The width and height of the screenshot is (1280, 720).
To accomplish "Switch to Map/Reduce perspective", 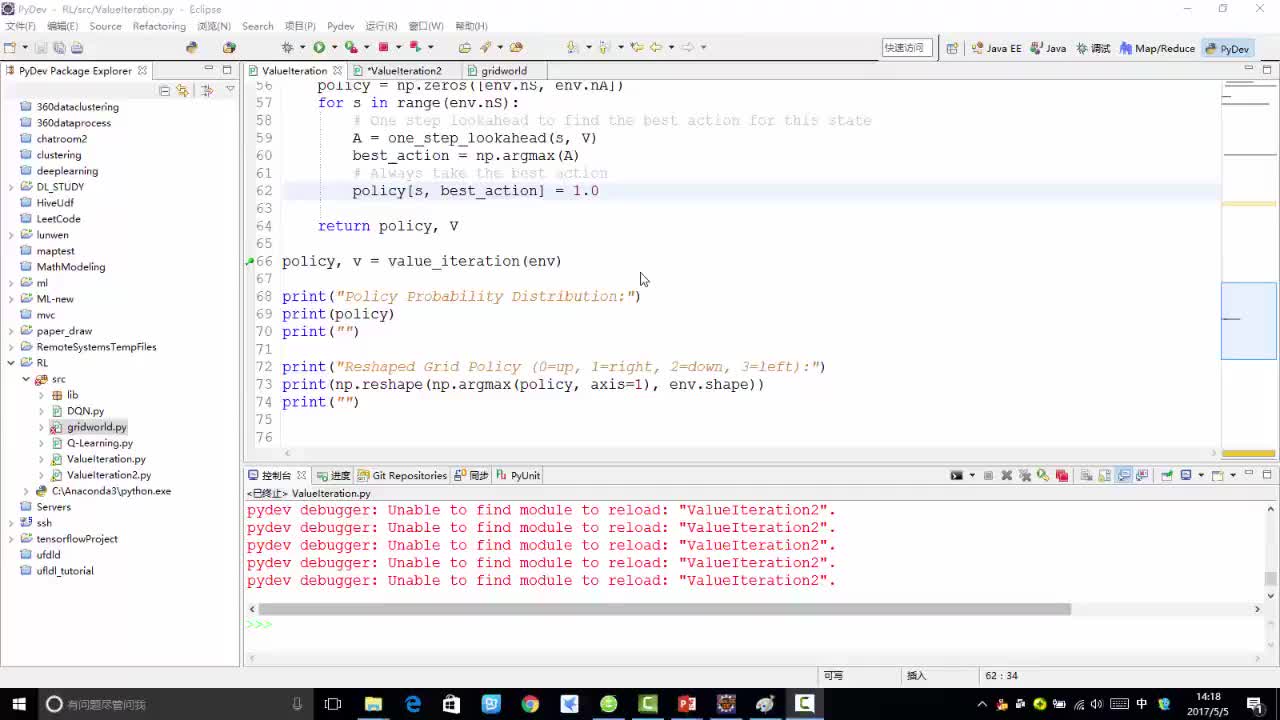I will pos(1157,48).
